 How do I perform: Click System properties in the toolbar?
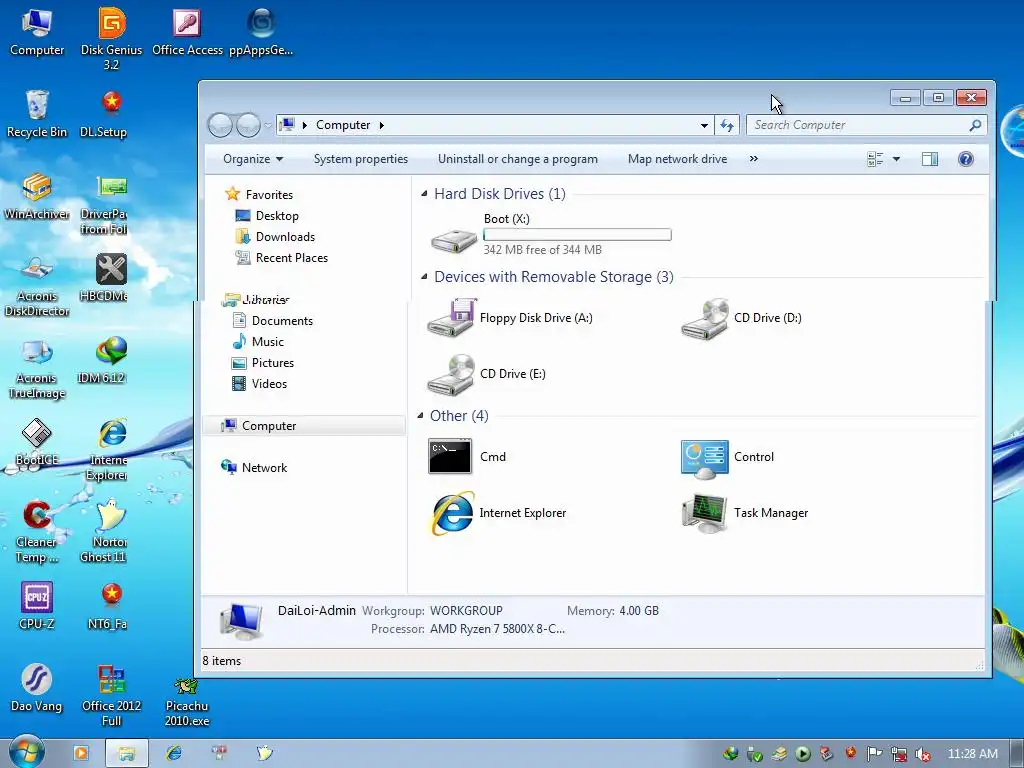click(x=360, y=159)
